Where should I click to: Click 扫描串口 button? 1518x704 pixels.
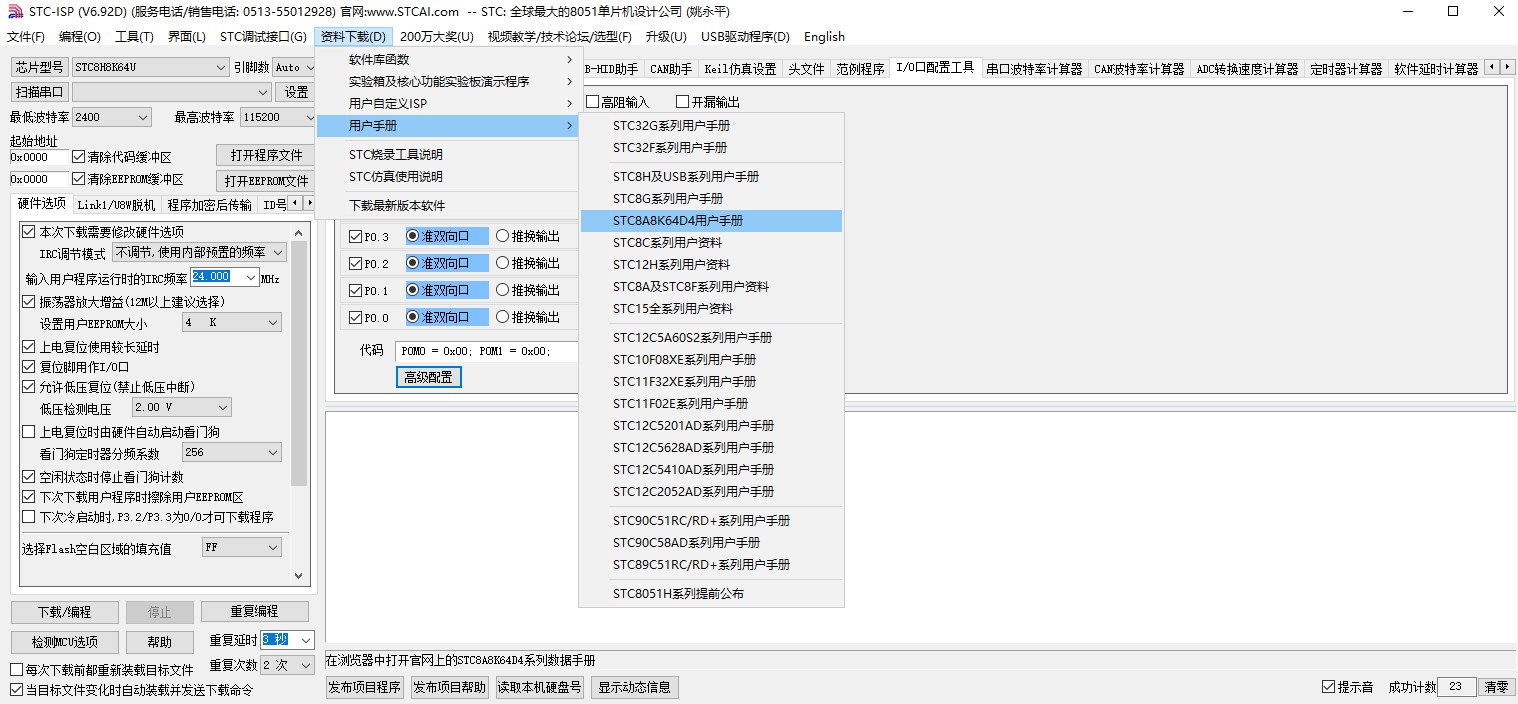click(38, 92)
